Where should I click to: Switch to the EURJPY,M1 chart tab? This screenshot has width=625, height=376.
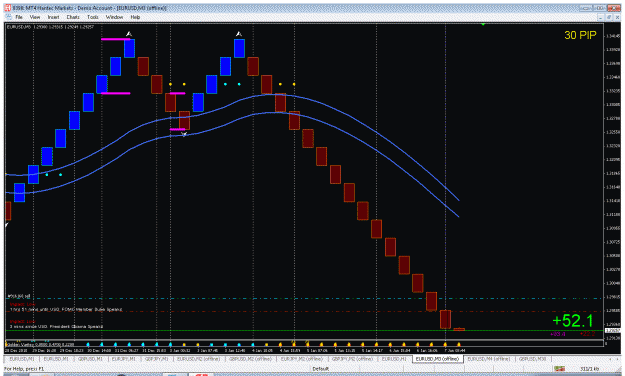(x=124, y=359)
